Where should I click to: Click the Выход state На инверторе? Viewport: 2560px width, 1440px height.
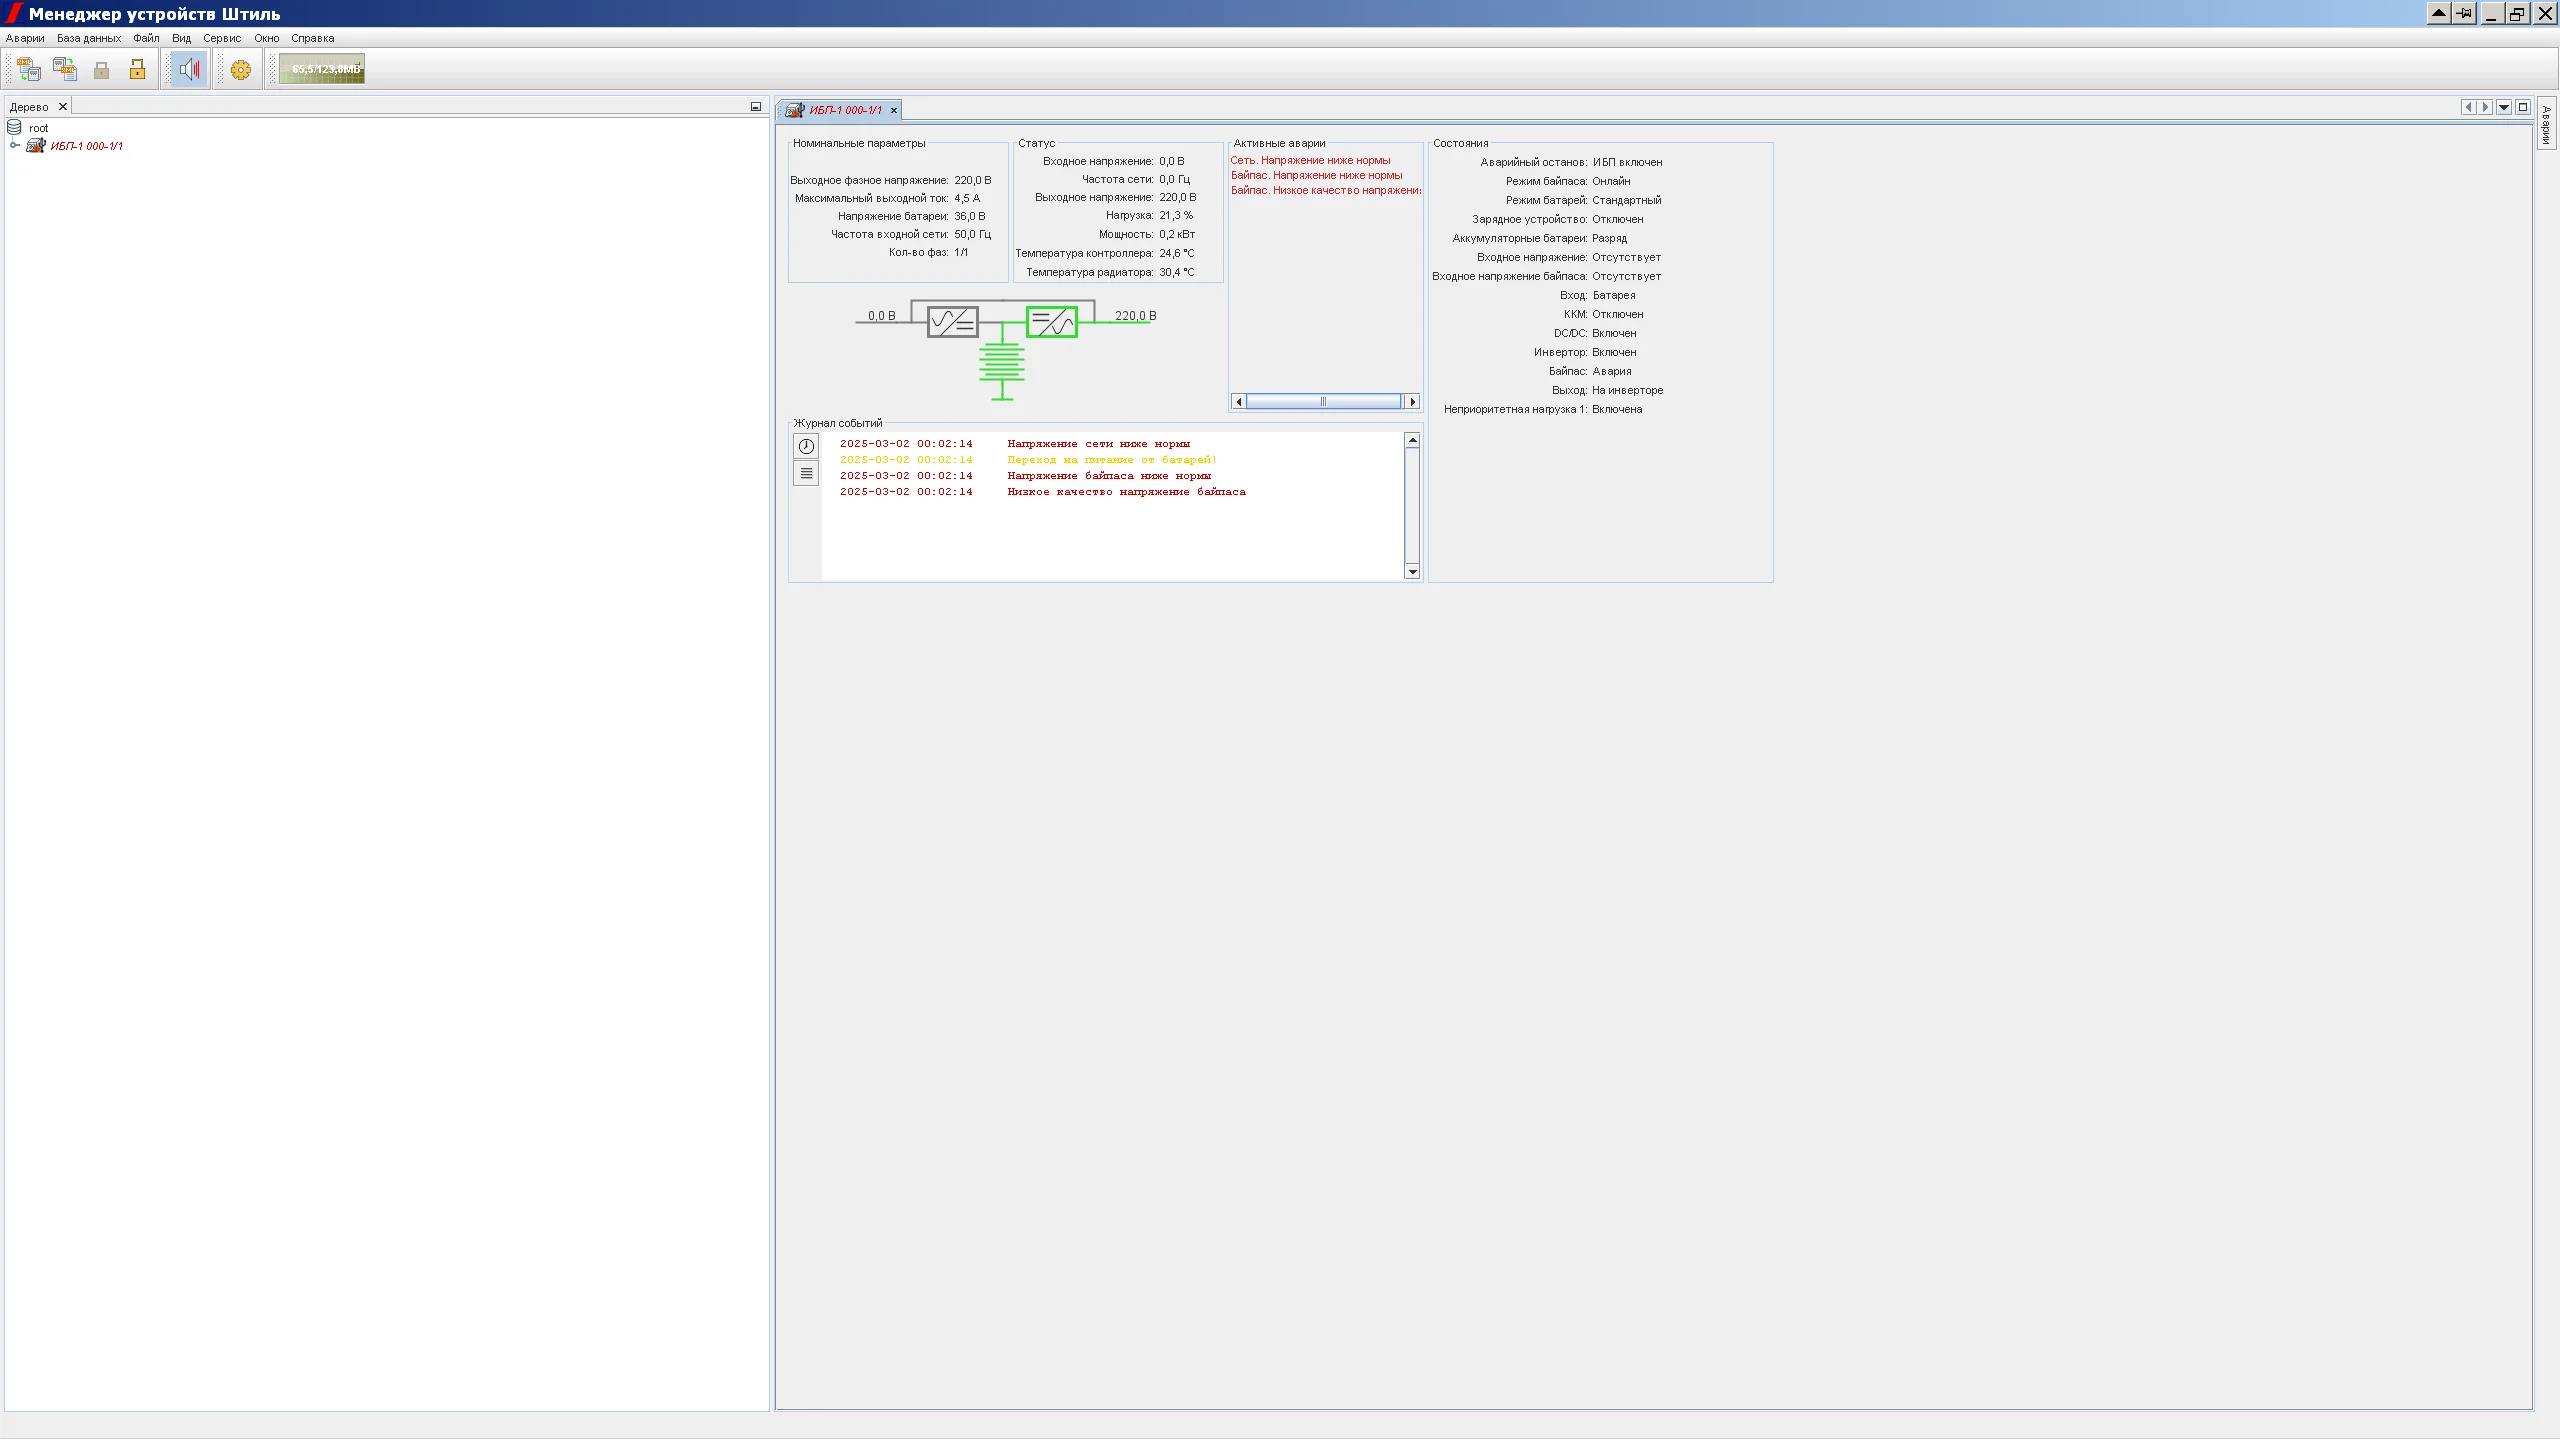click(1627, 390)
